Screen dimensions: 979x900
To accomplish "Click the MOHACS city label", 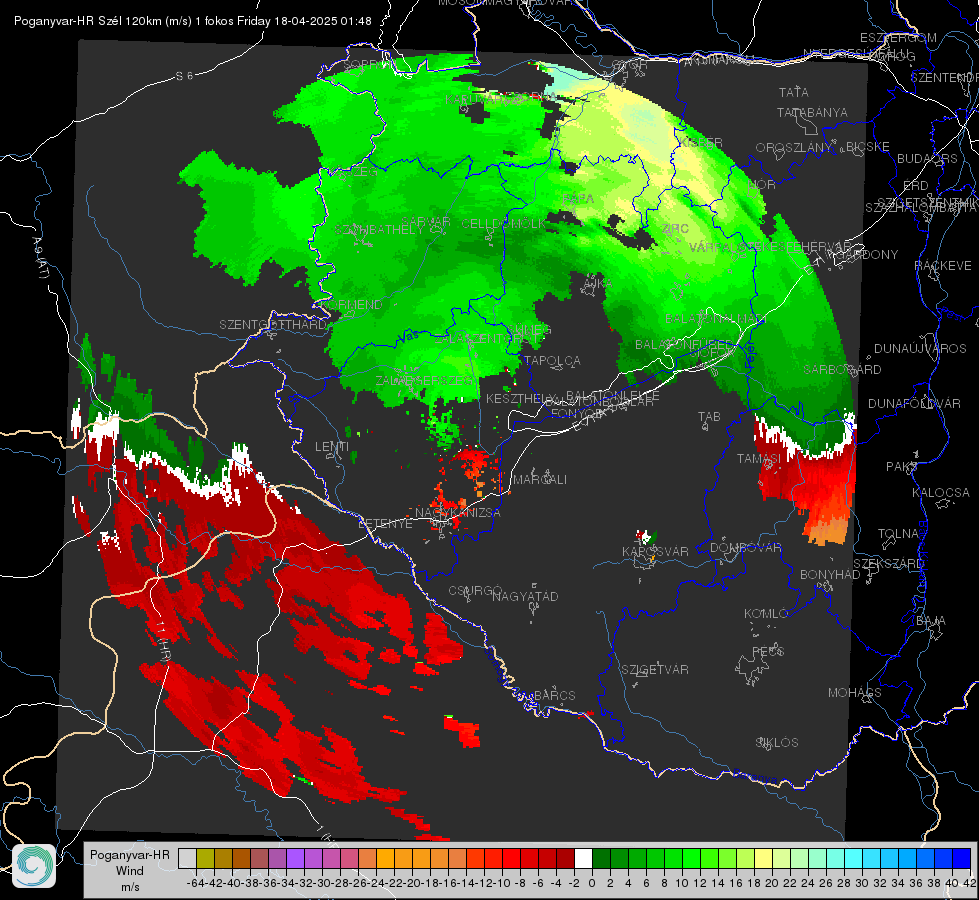I will point(855,693).
